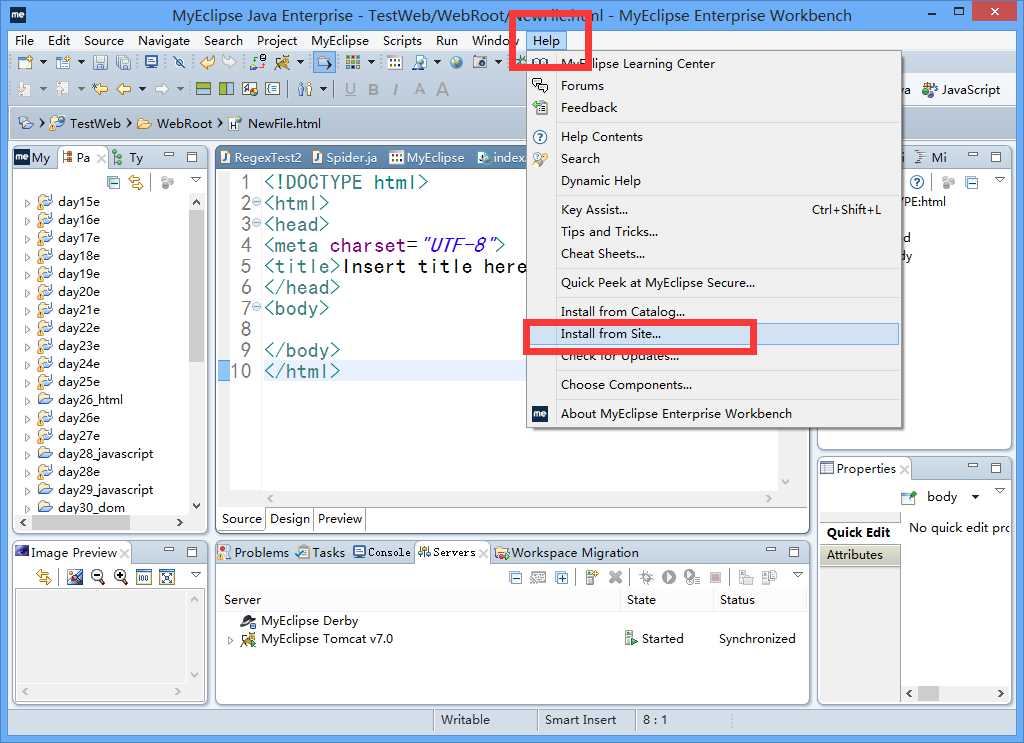
Task: Click the Zoom In magnifier in Image Preview
Action: tap(121, 577)
